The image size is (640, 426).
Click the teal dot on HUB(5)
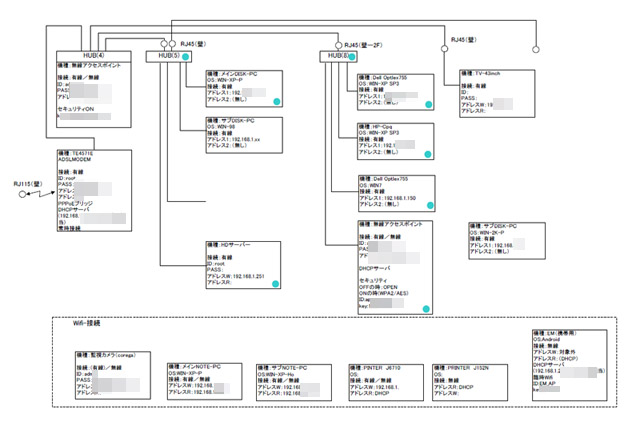tap(185, 57)
